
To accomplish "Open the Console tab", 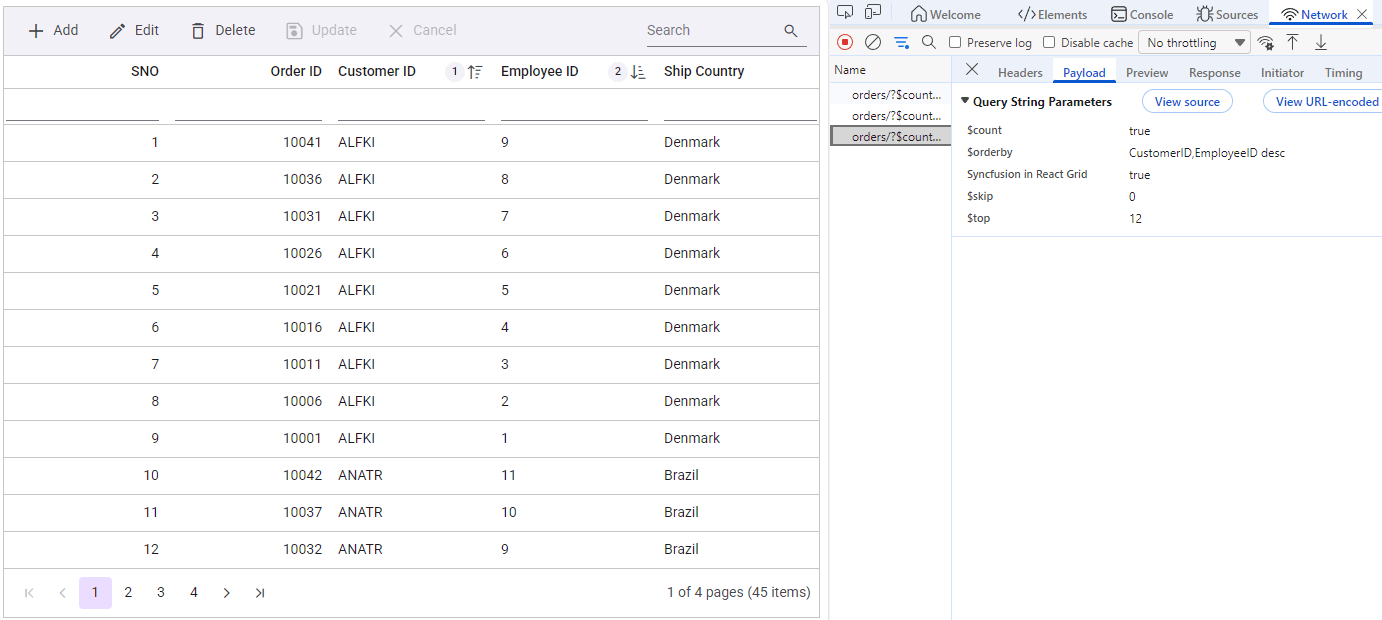I will pyautogui.click(x=1142, y=14).
